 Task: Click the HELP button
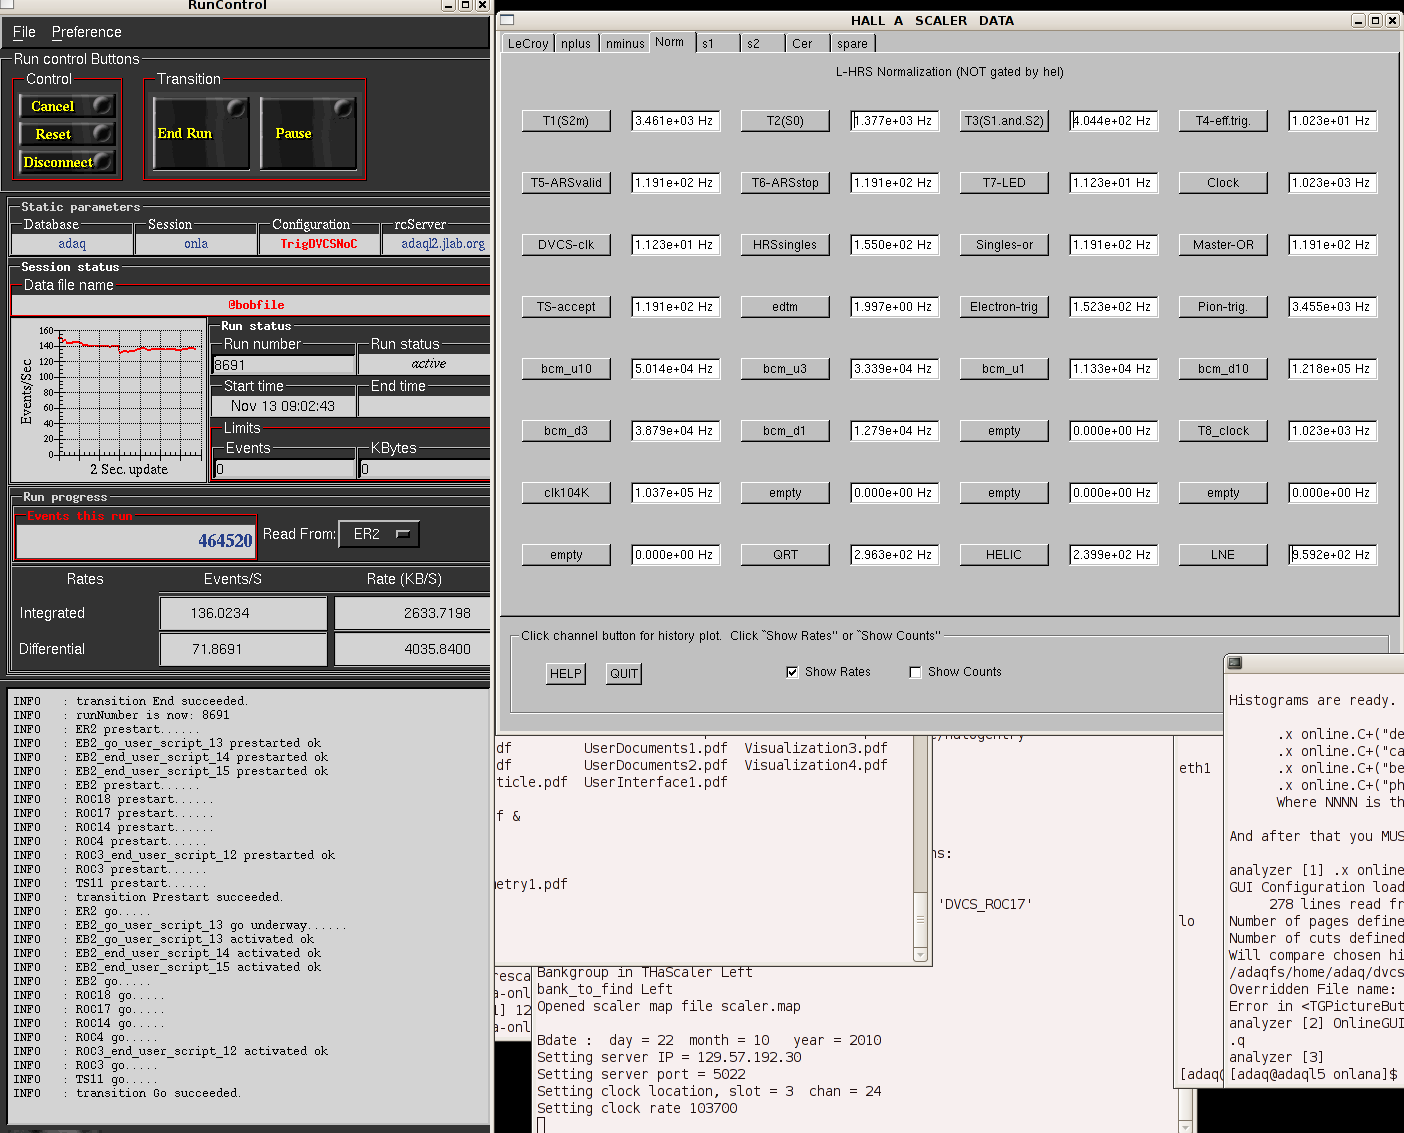(x=566, y=673)
